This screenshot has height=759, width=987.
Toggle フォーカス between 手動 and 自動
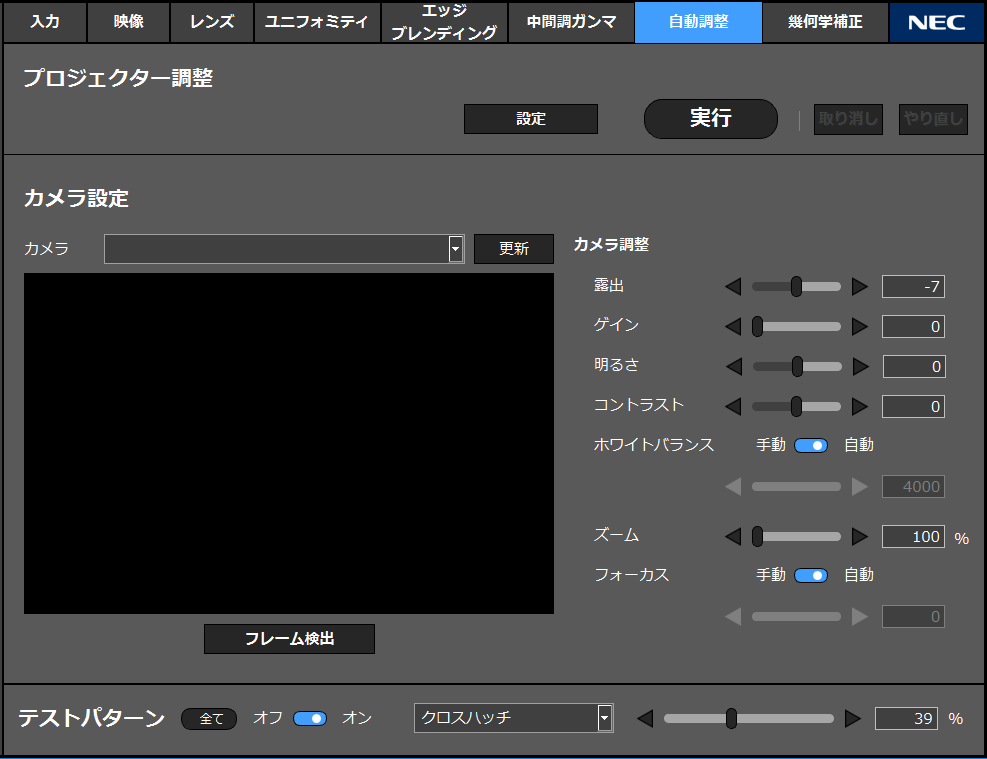pyautogui.click(x=811, y=575)
